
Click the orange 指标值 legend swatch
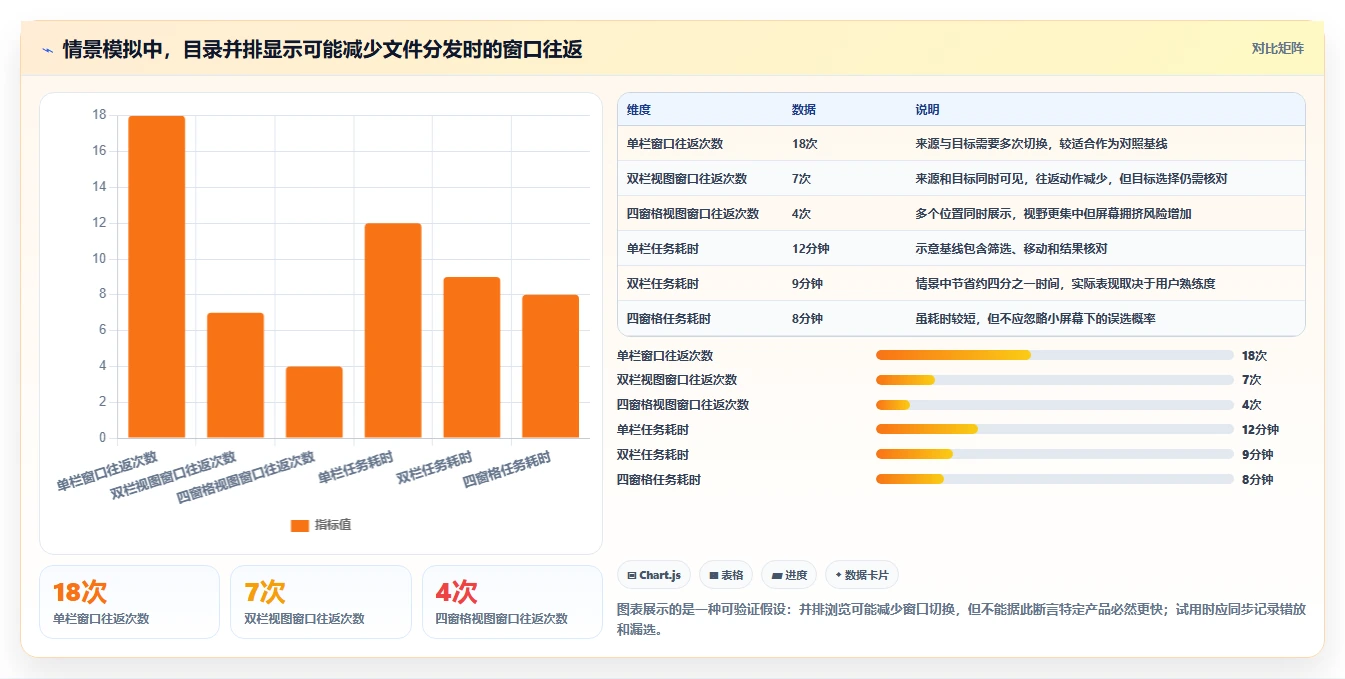tap(300, 525)
